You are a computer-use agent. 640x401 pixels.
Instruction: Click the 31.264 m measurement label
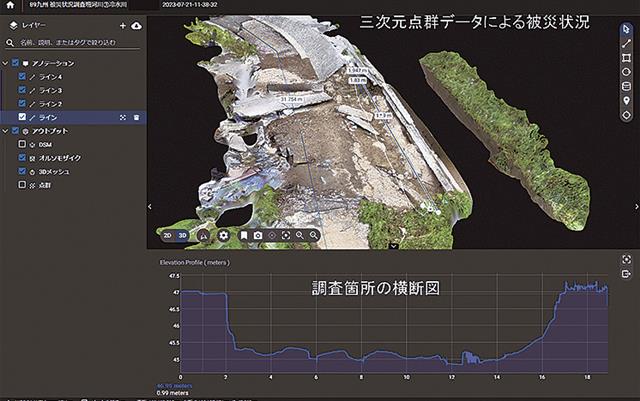pyautogui.click(x=292, y=99)
